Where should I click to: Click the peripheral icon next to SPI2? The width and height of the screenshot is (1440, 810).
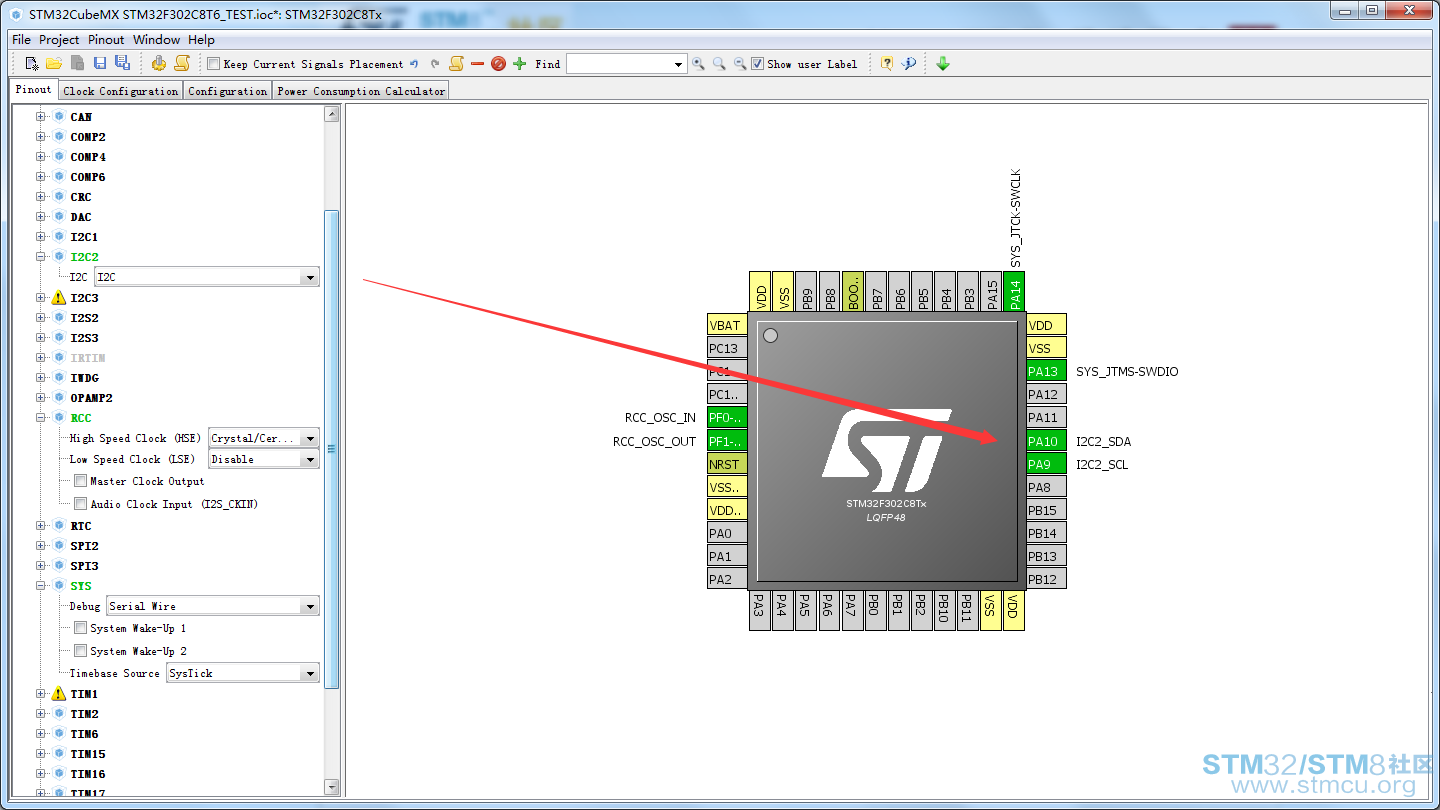tap(59, 546)
